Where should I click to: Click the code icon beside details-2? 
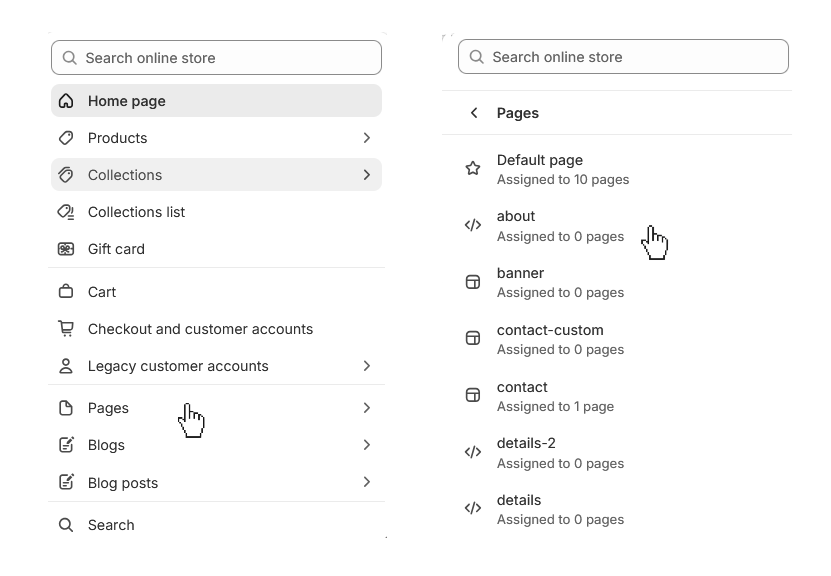(473, 452)
